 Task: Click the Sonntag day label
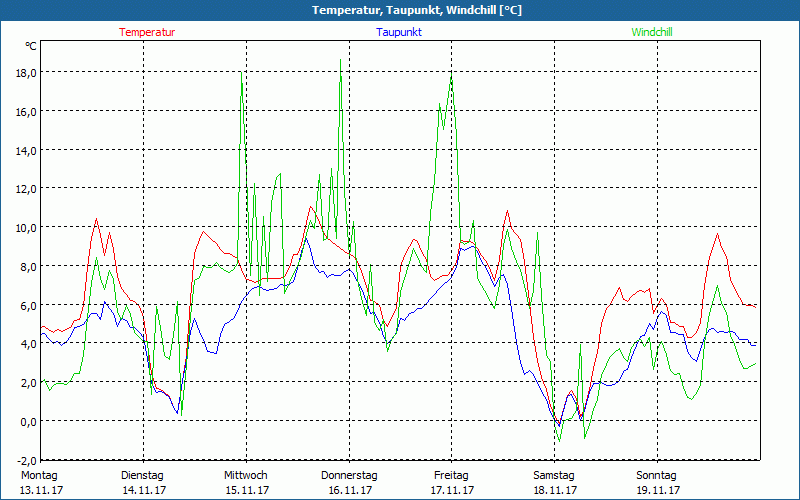click(657, 475)
